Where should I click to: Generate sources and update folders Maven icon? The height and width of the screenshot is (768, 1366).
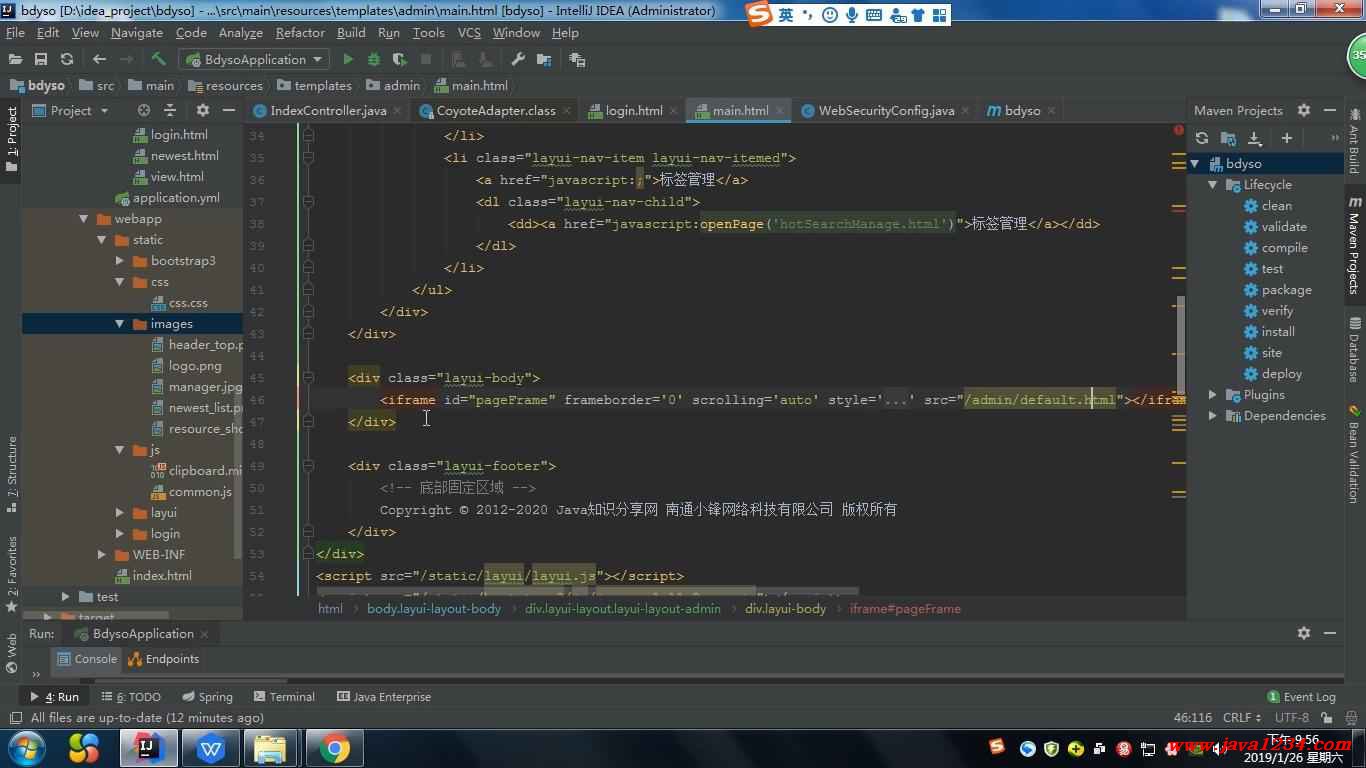point(1228,138)
